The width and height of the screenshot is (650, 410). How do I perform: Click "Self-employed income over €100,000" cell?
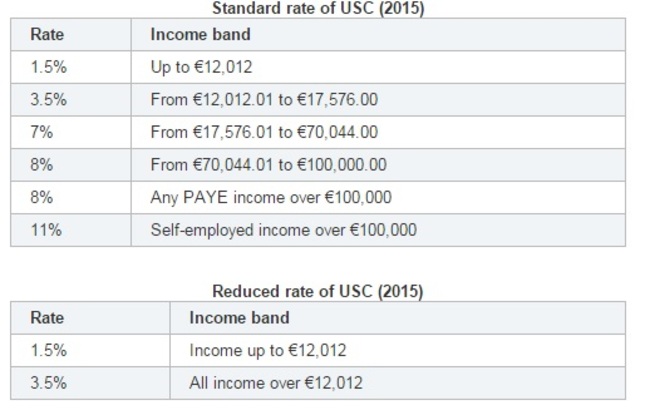[283, 230]
